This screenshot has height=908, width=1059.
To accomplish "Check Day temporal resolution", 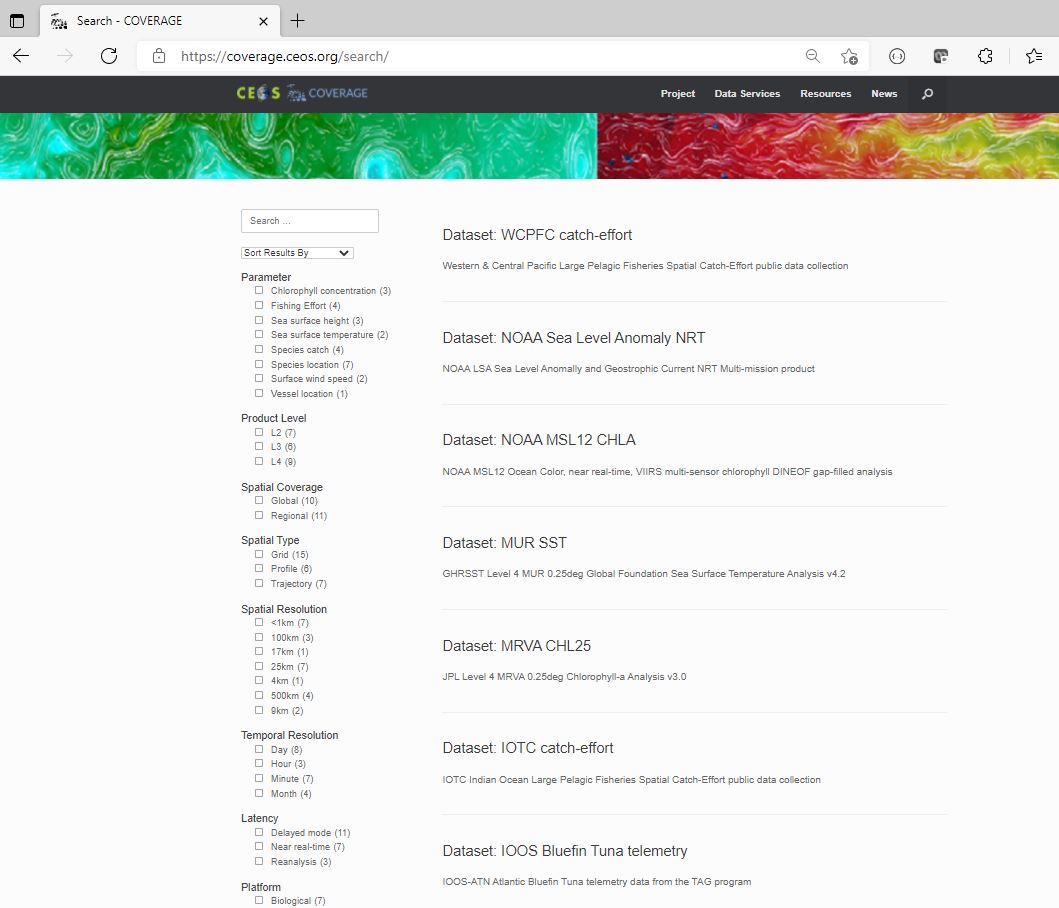I will pyautogui.click(x=259, y=749).
